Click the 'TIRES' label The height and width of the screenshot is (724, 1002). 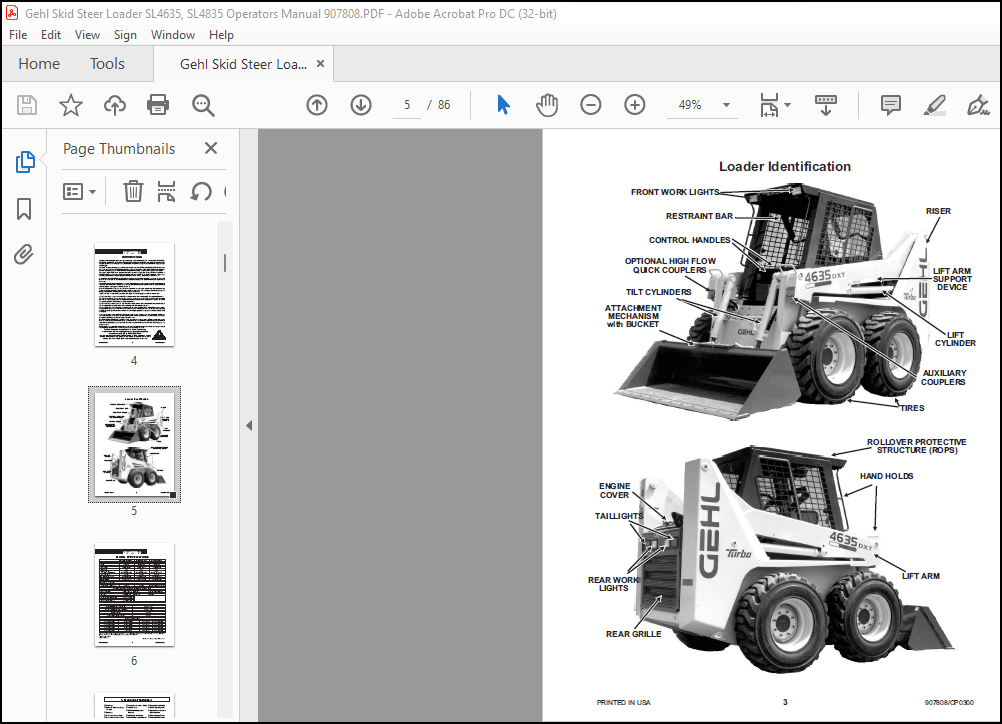click(913, 408)
